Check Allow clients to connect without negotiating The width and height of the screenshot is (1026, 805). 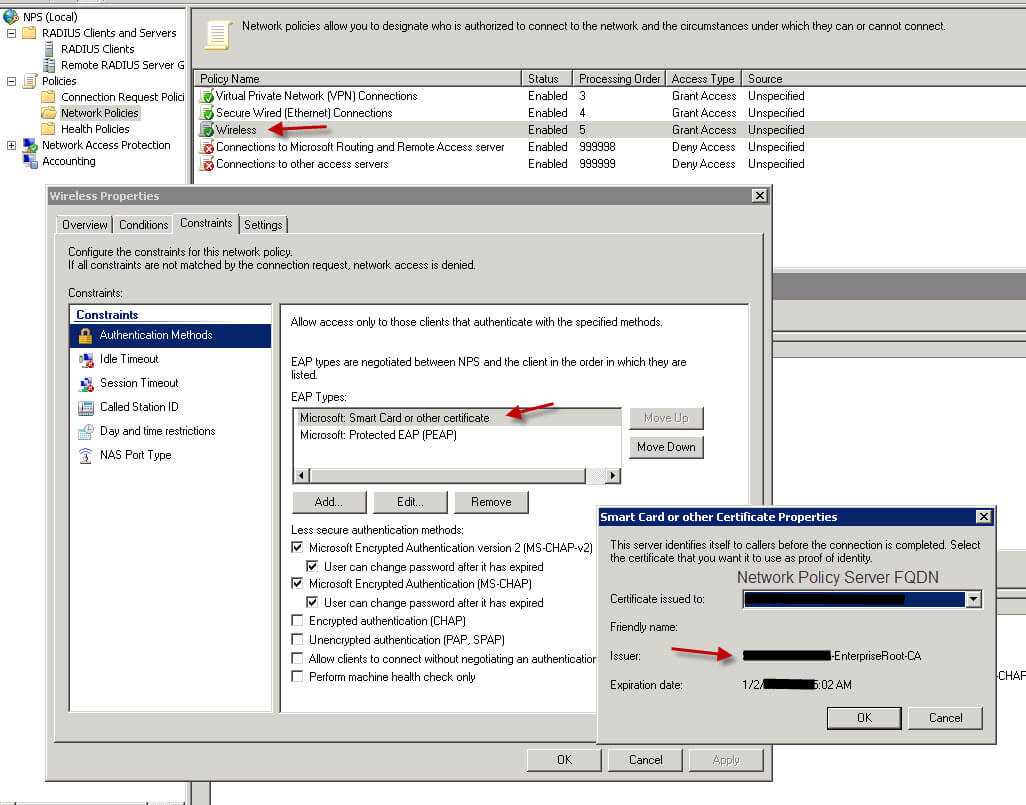297,658
